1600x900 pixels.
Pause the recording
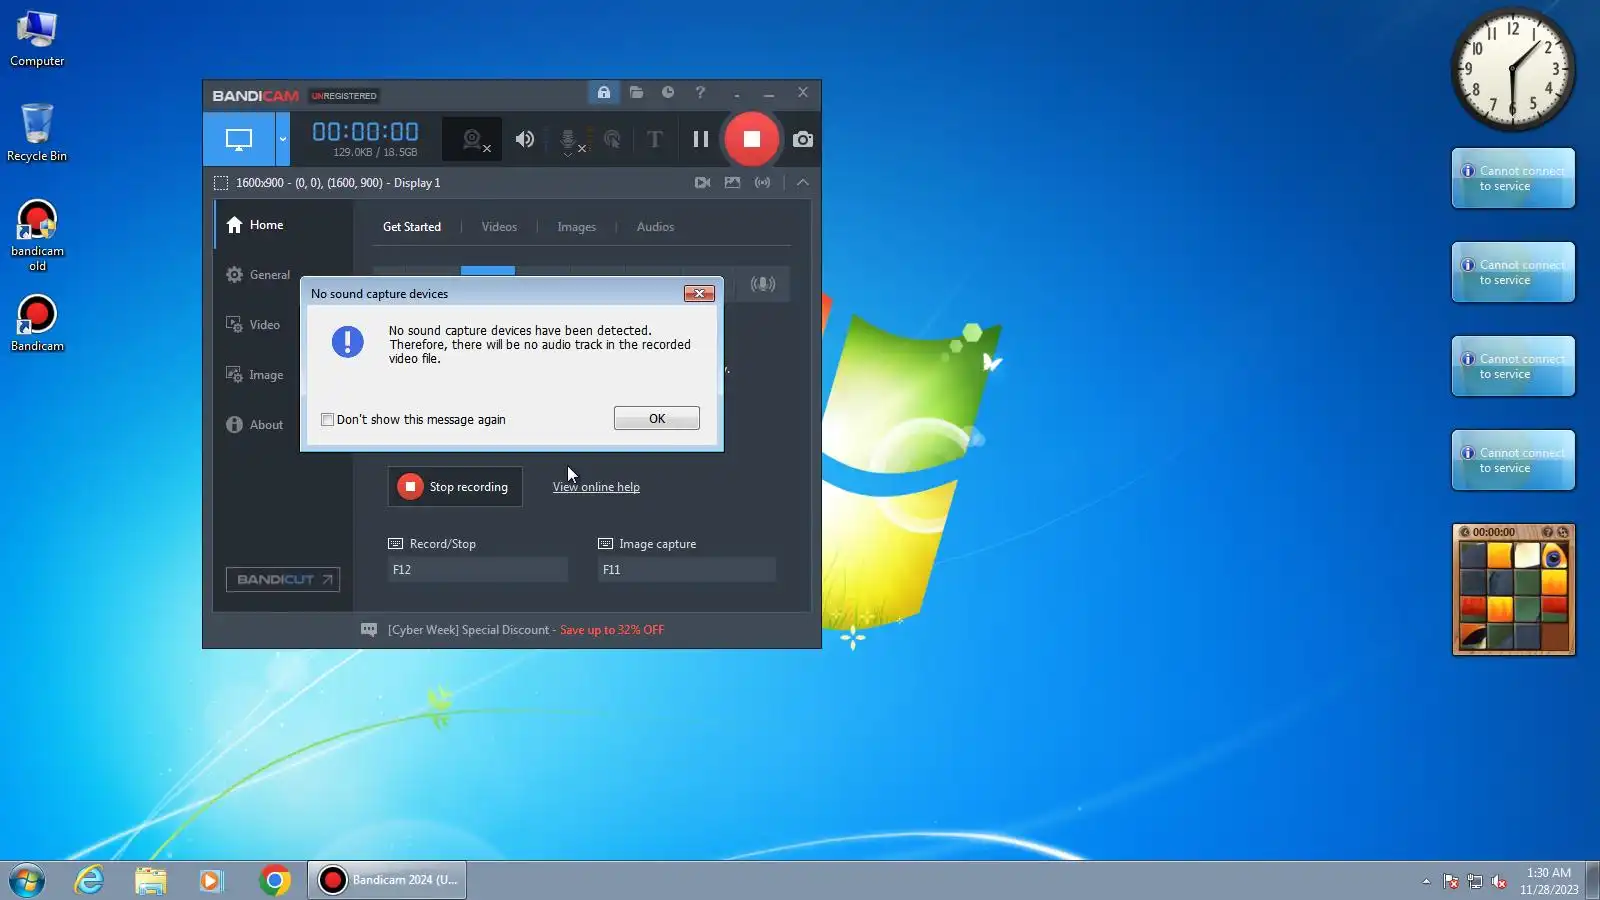pyautogui.click(x=700, y=139)
